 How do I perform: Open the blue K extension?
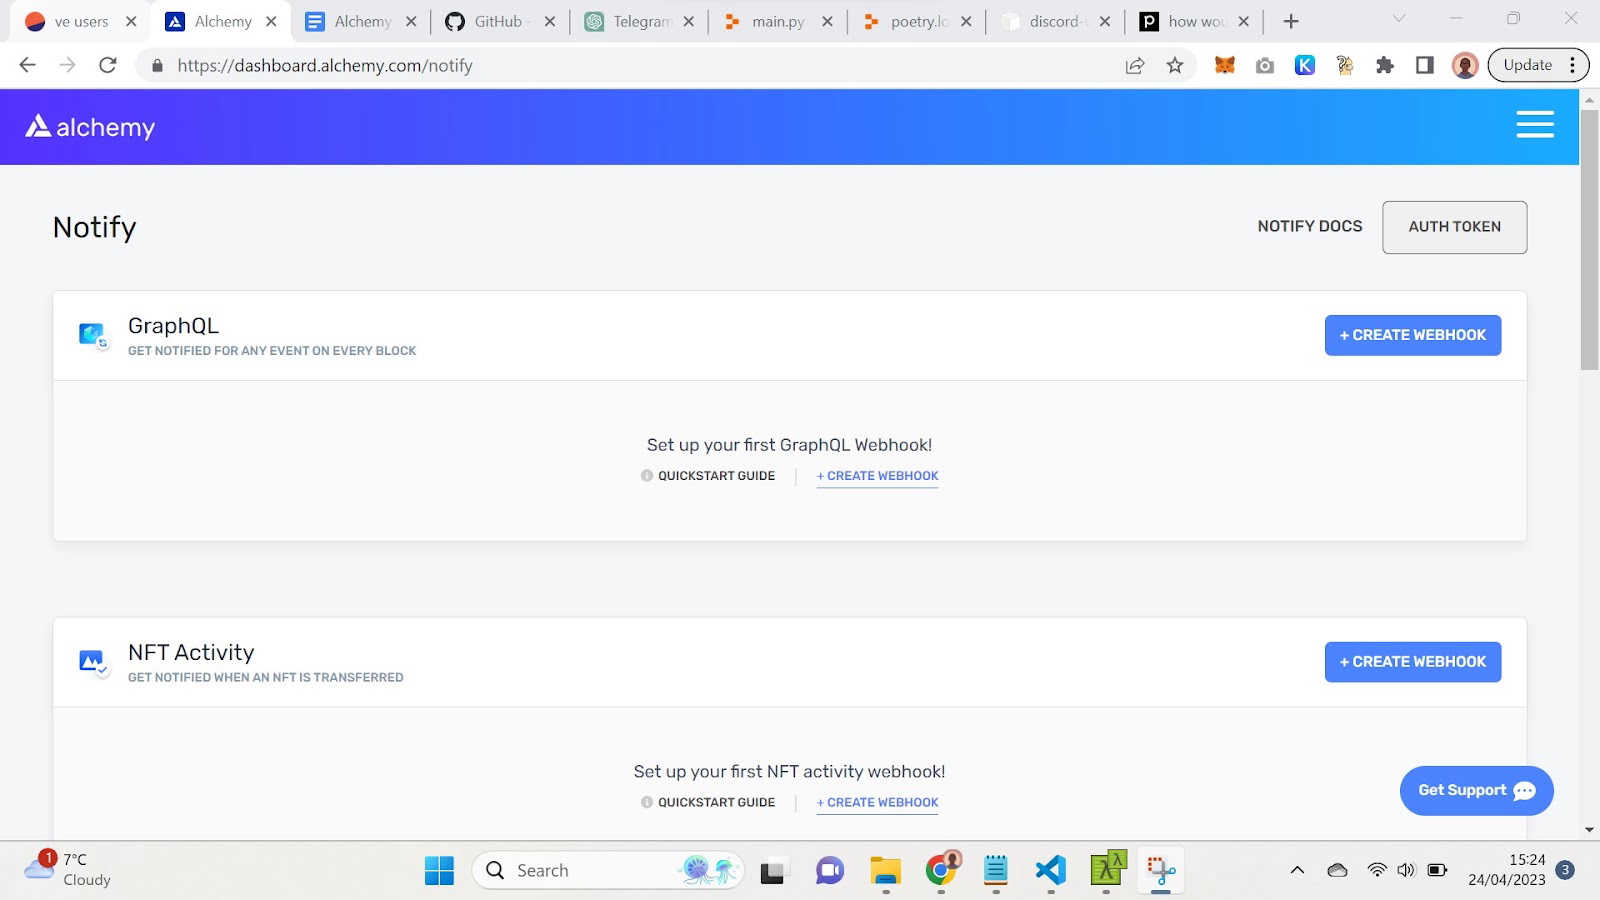(x=1305, y=65)
